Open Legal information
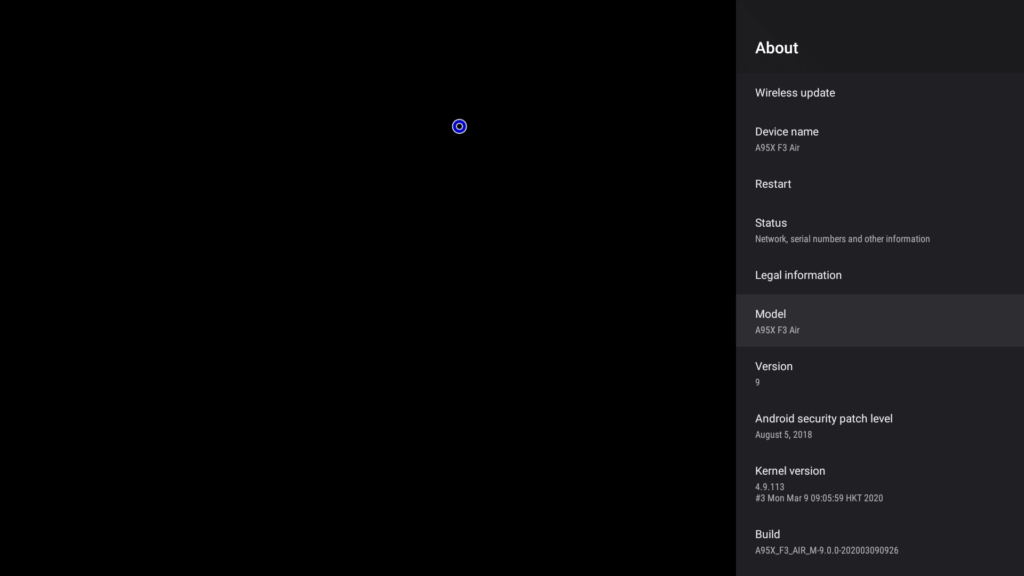Image resolution: width=1024 pixels, height=576 pixels. 880,275
